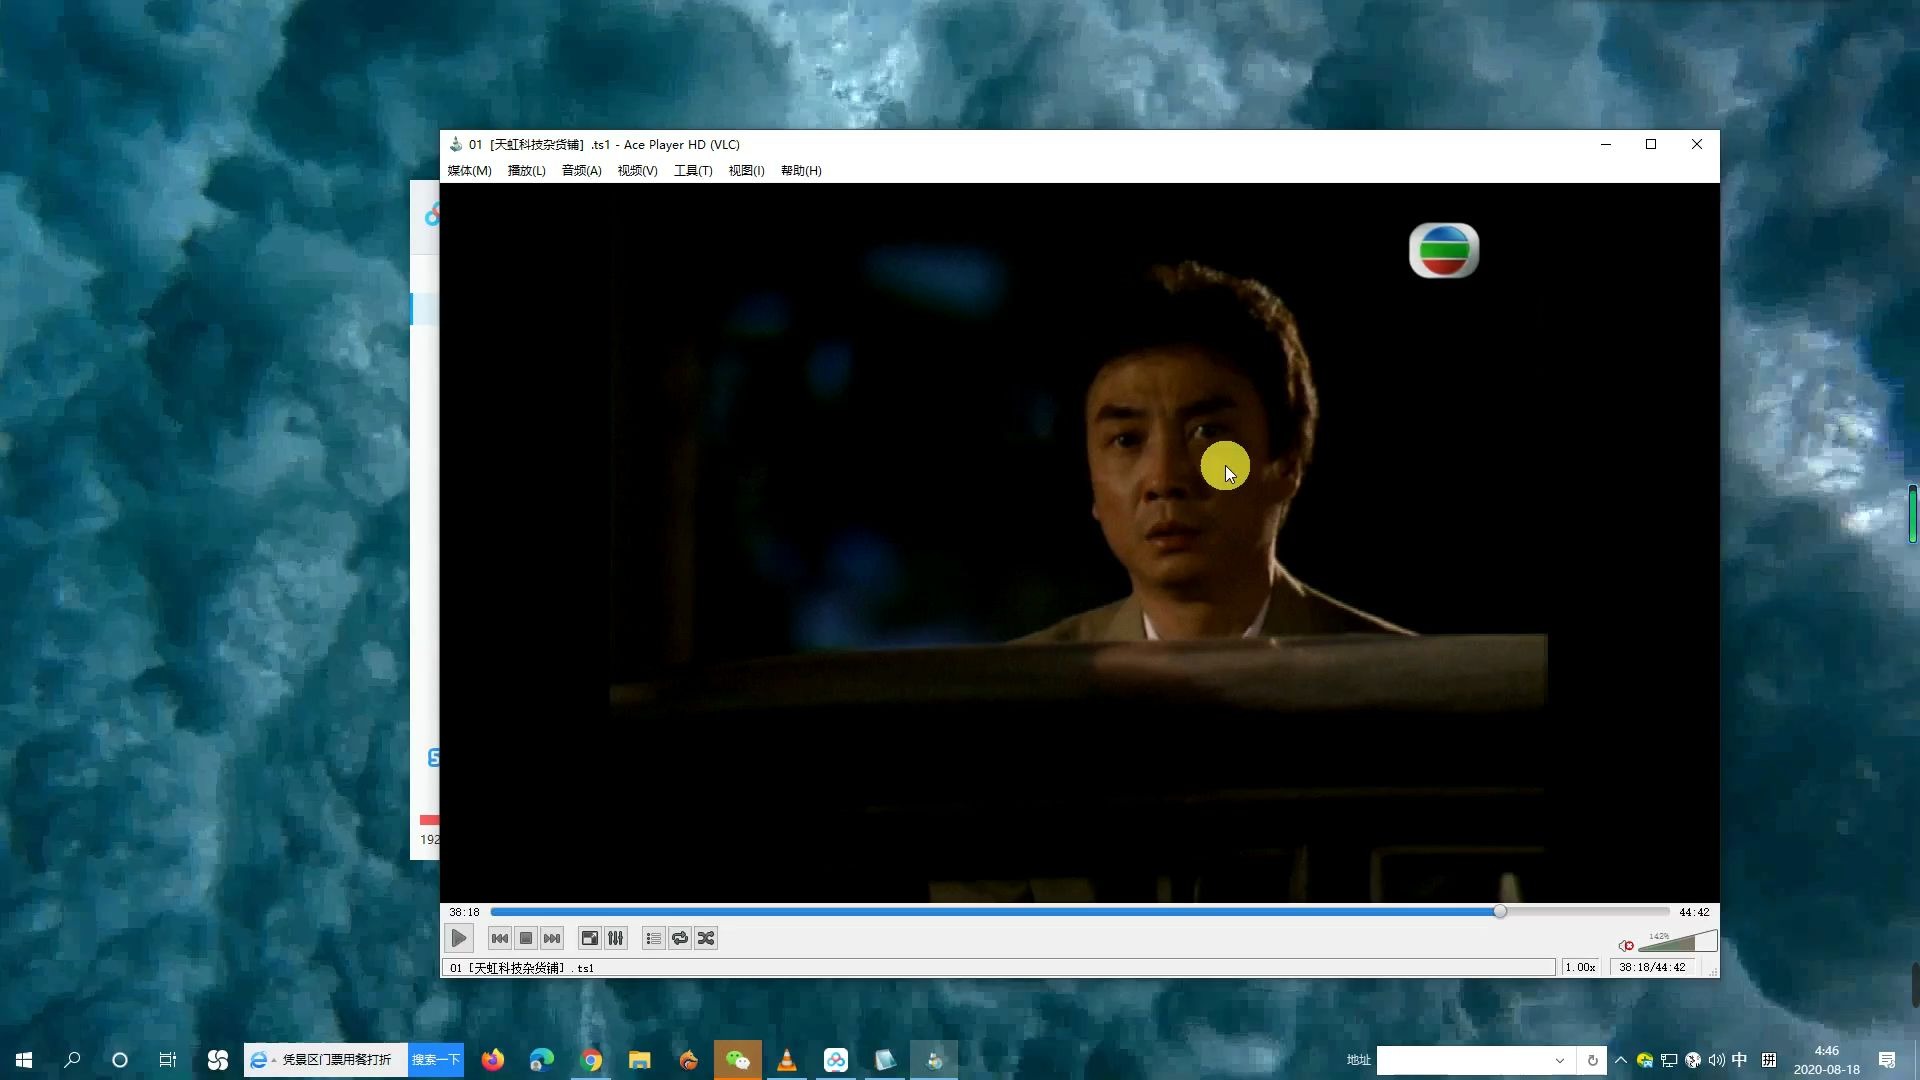Screen dimensions: 1920x1080
Task: Click the round globe tray icon
Action: (x=1693, y=1060)
